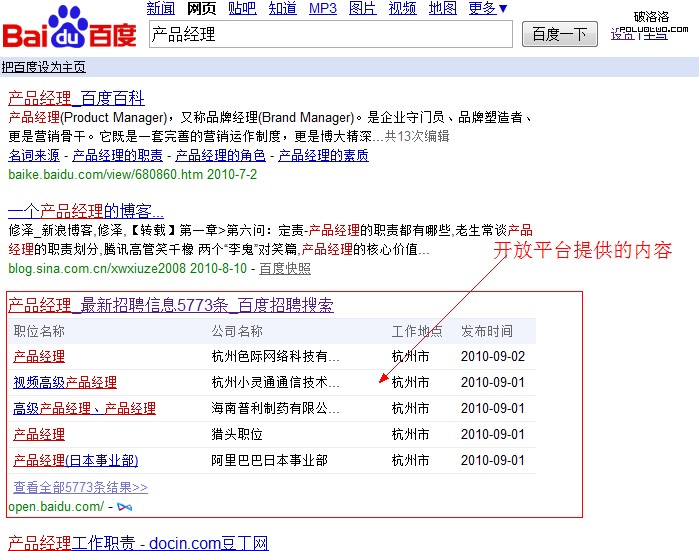Open the 名词来源 sublink
This screenshot has height=551, width=699.
click(x=34, y=155)
